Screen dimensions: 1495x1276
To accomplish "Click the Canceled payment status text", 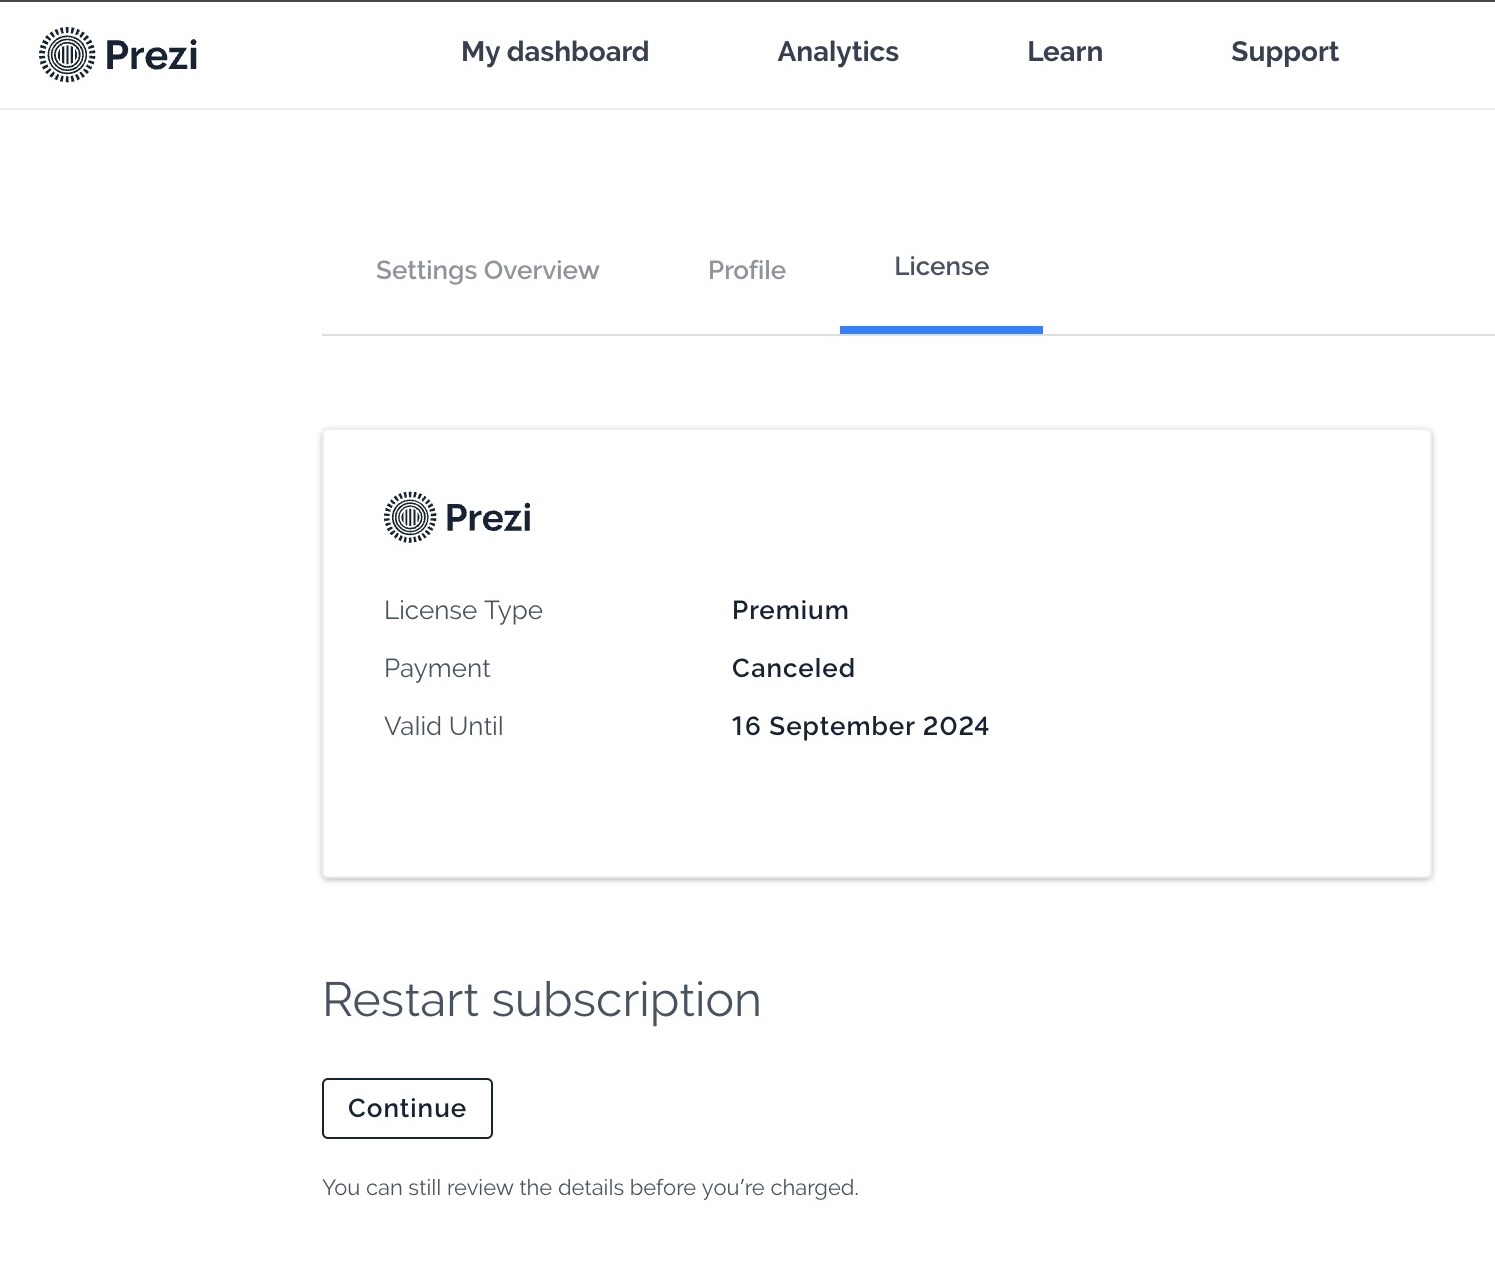I will [x=793, y=668].
